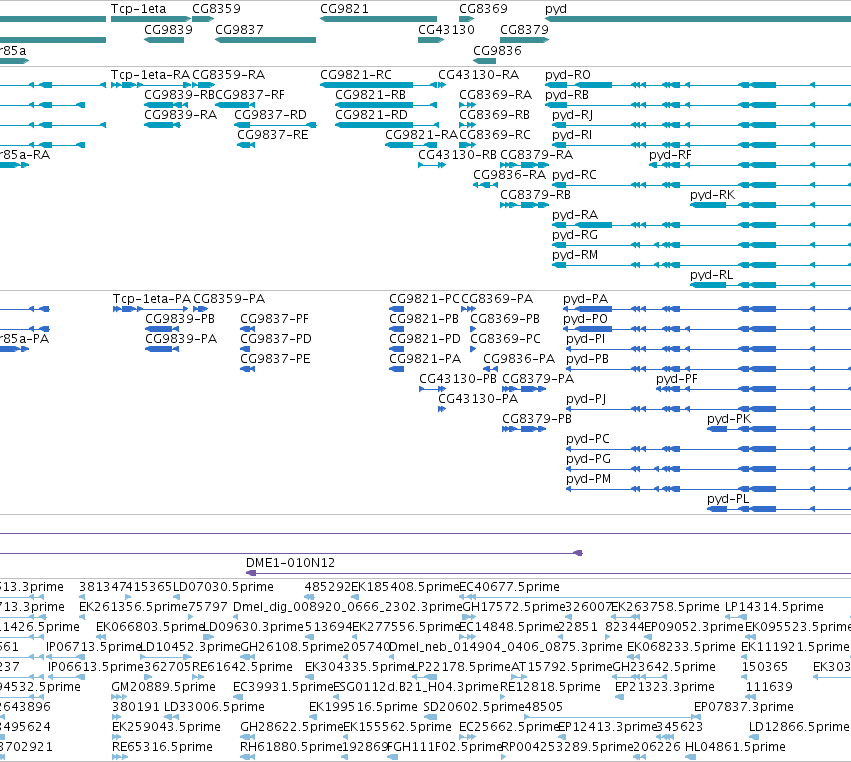Select EST HL04861.5prime
This screenshot has width=851, height=762.
click(735, 747)
